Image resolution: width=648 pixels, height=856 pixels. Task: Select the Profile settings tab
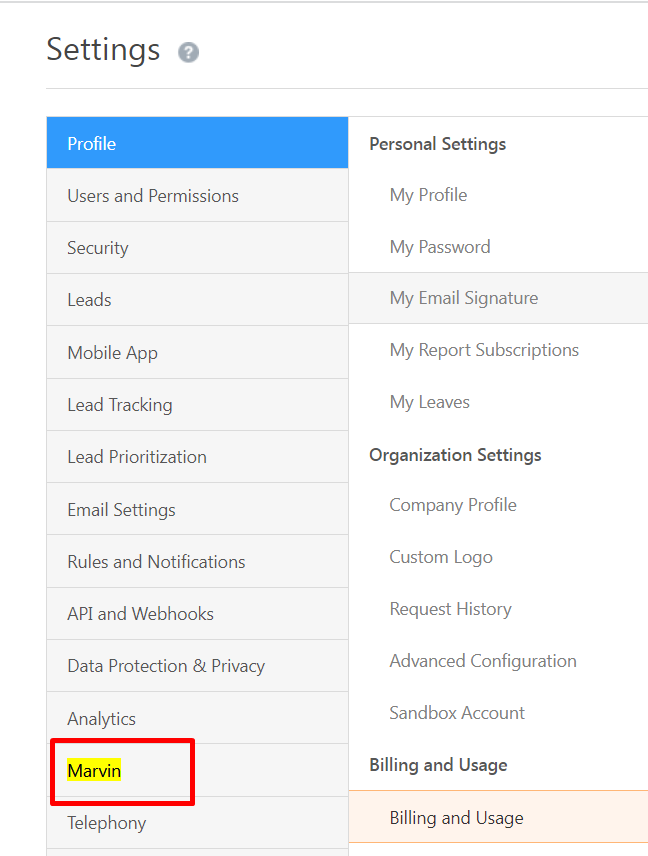click(92, 144)
